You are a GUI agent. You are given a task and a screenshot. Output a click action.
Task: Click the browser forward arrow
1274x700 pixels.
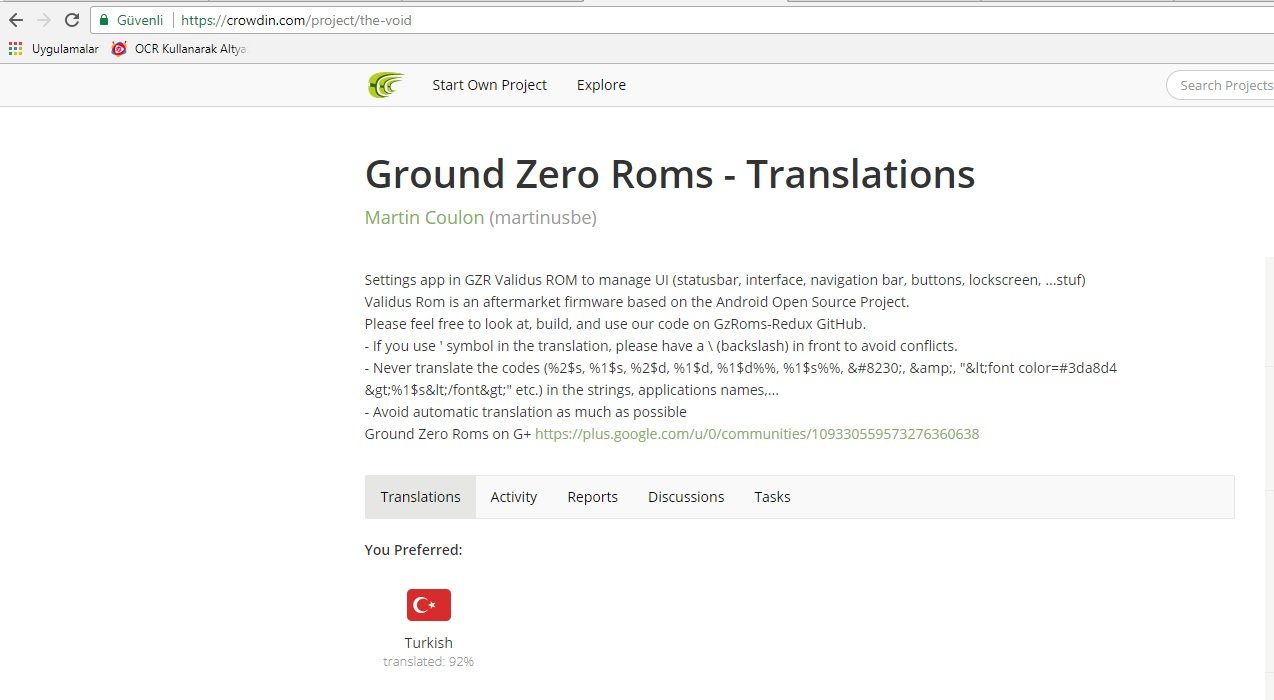coord(44,20)
